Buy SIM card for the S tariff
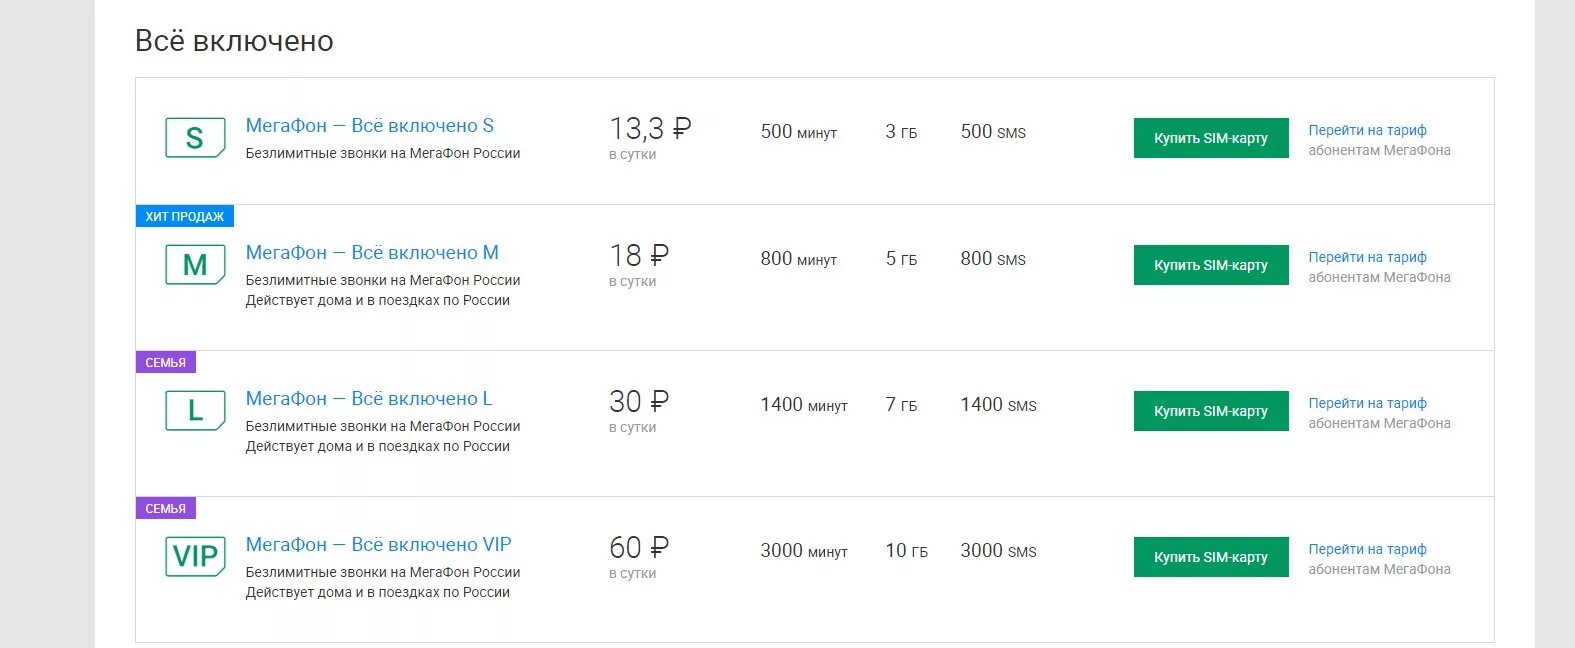1575x648 pixels. pos(1211,138)
